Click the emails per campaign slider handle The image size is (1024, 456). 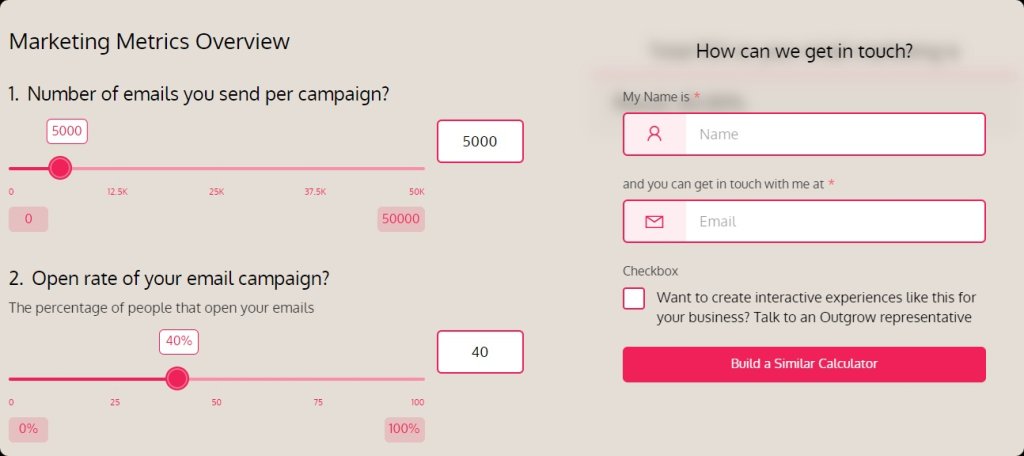click(60, 168)
